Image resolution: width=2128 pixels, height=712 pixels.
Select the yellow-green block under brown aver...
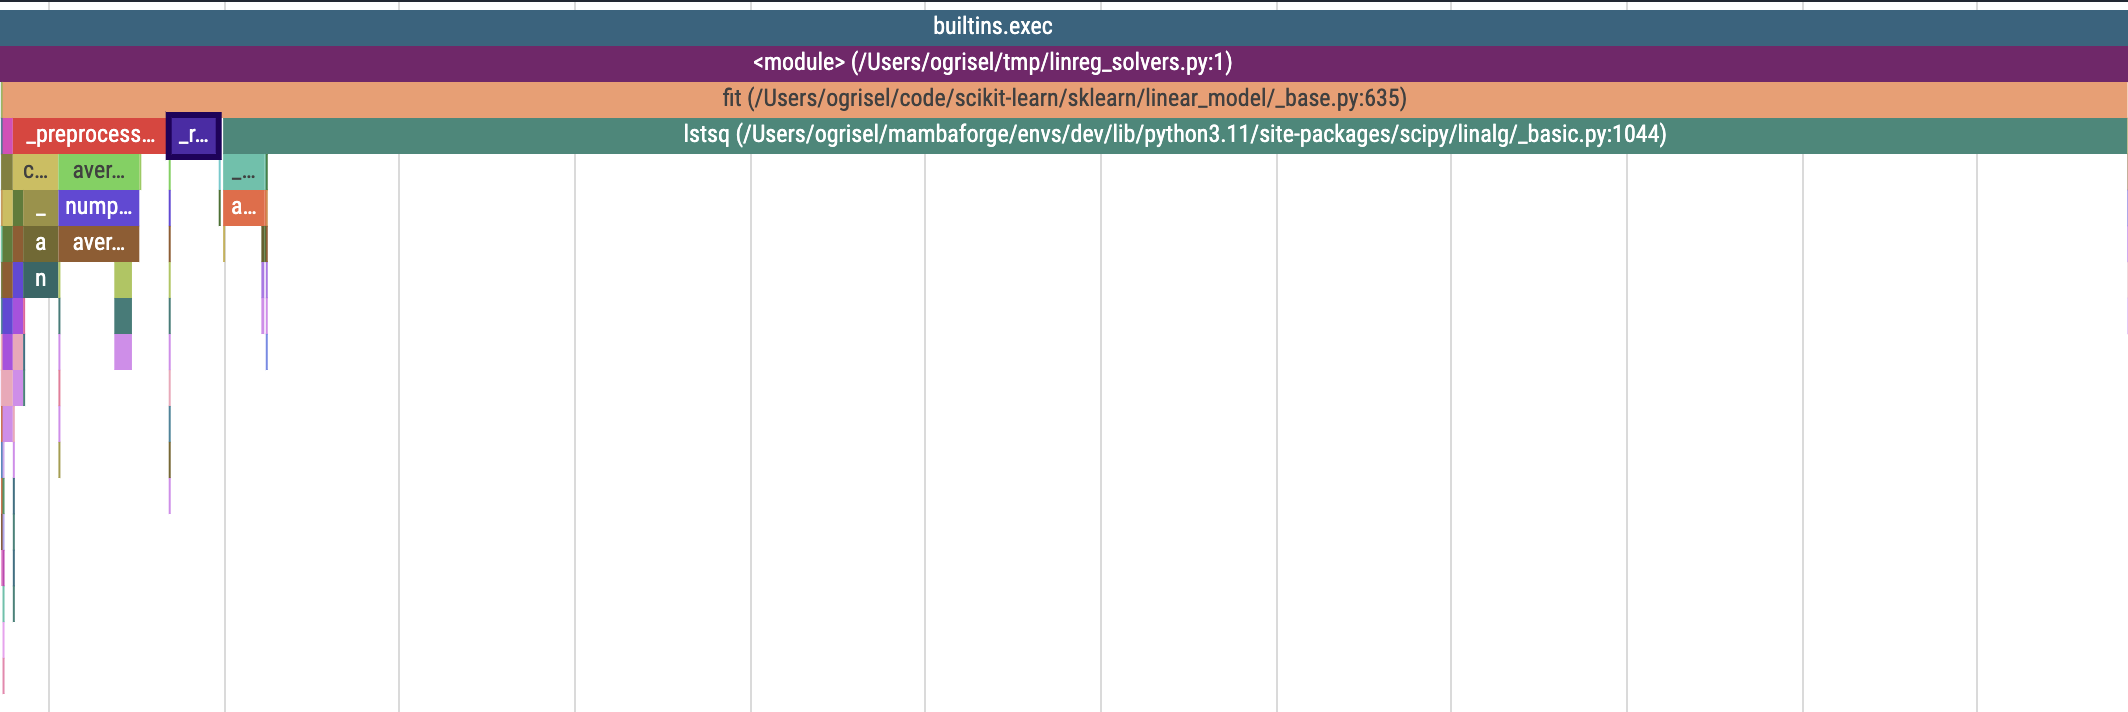pos(123,279)
